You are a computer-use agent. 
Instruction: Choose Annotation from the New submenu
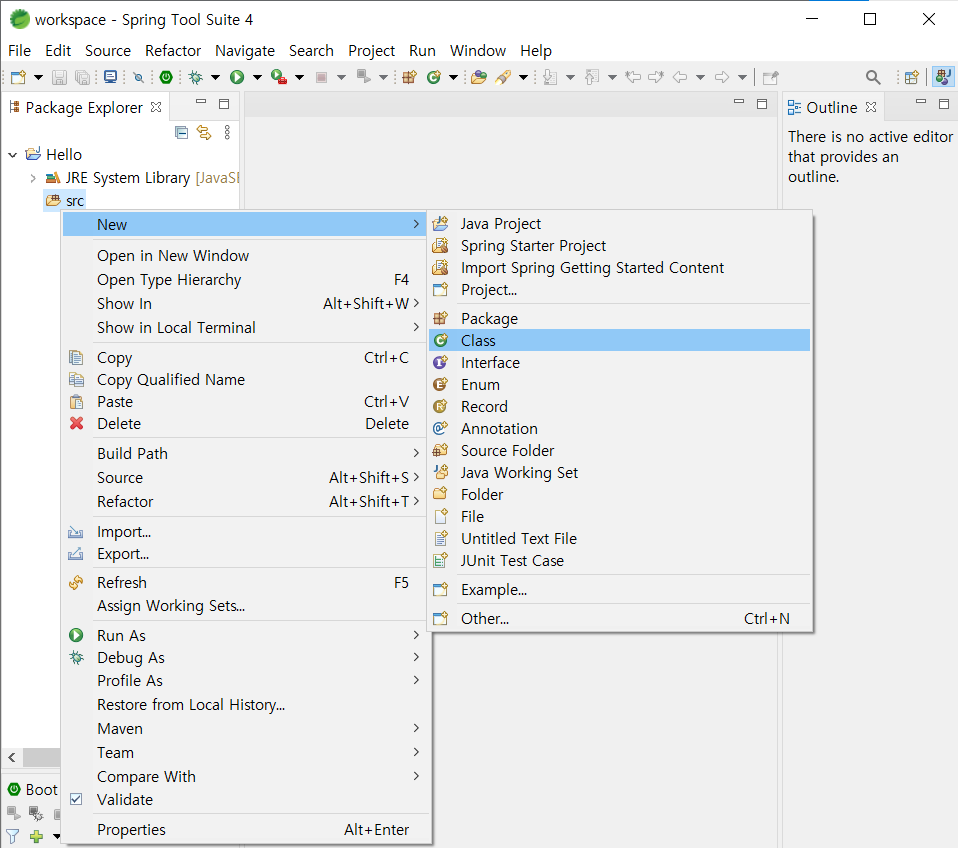coord(620,428)
